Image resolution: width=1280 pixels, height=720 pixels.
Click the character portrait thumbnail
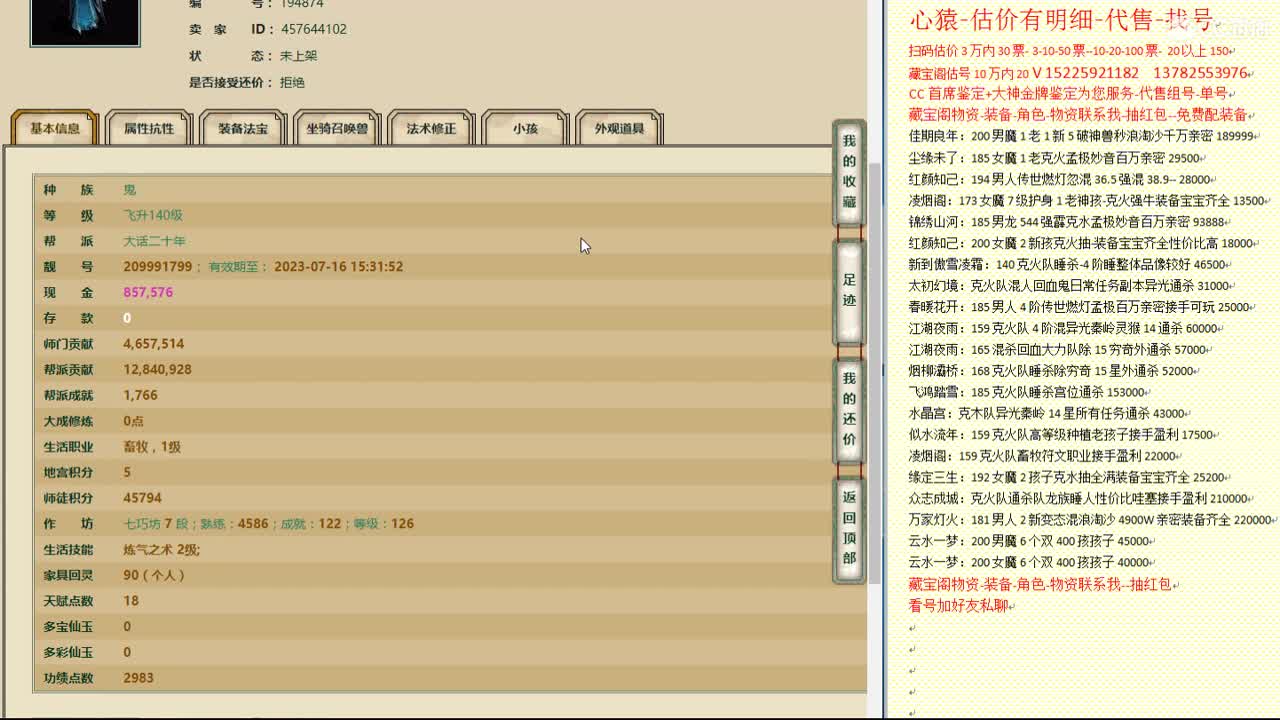[85, 22]
